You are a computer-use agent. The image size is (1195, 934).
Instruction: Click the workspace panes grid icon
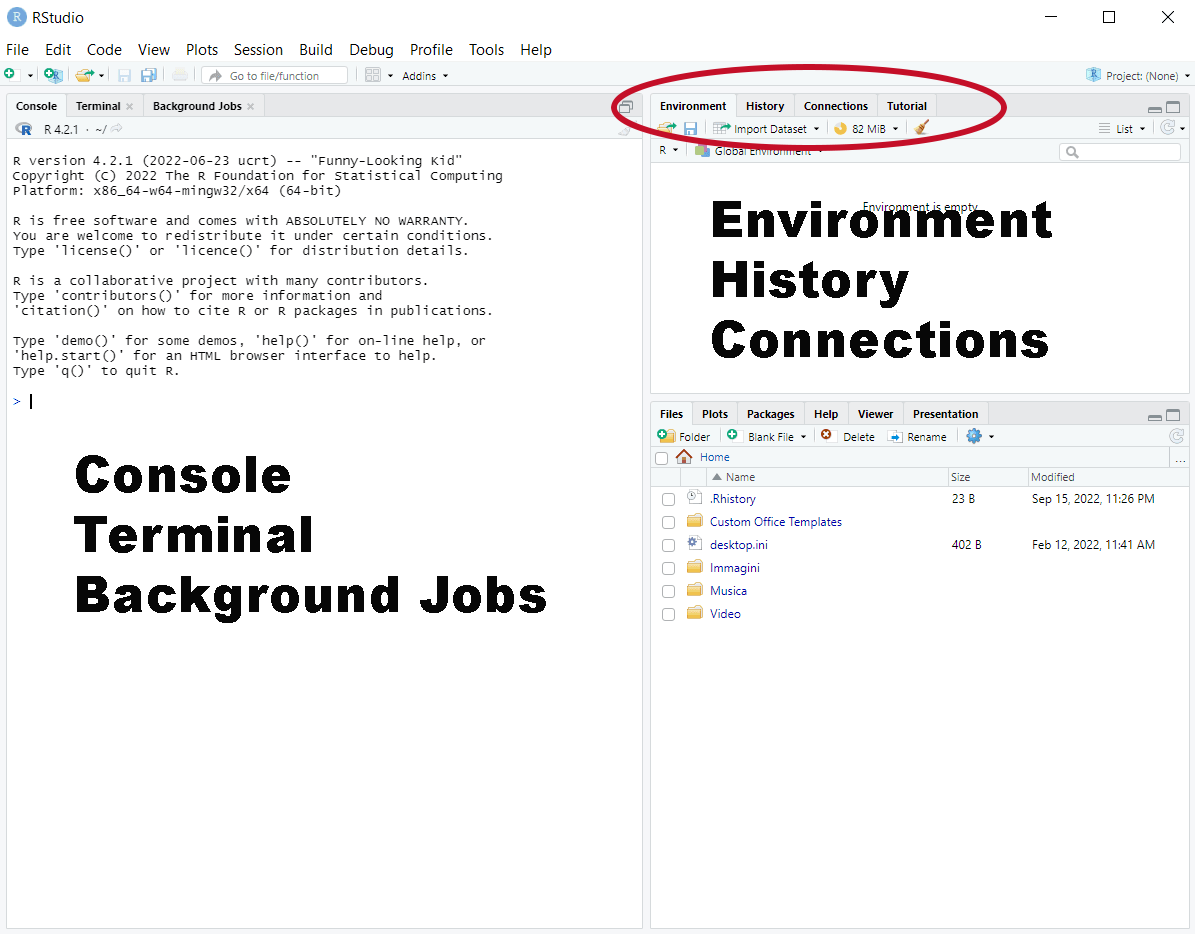point(373,75)
